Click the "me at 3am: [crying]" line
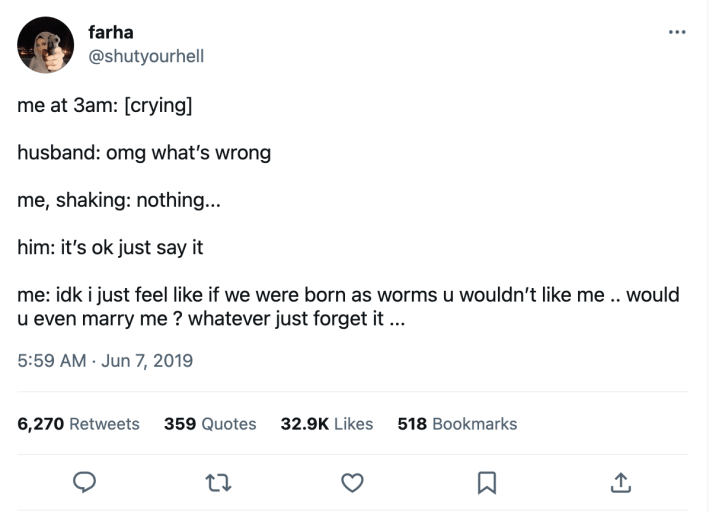 [105, 107]
